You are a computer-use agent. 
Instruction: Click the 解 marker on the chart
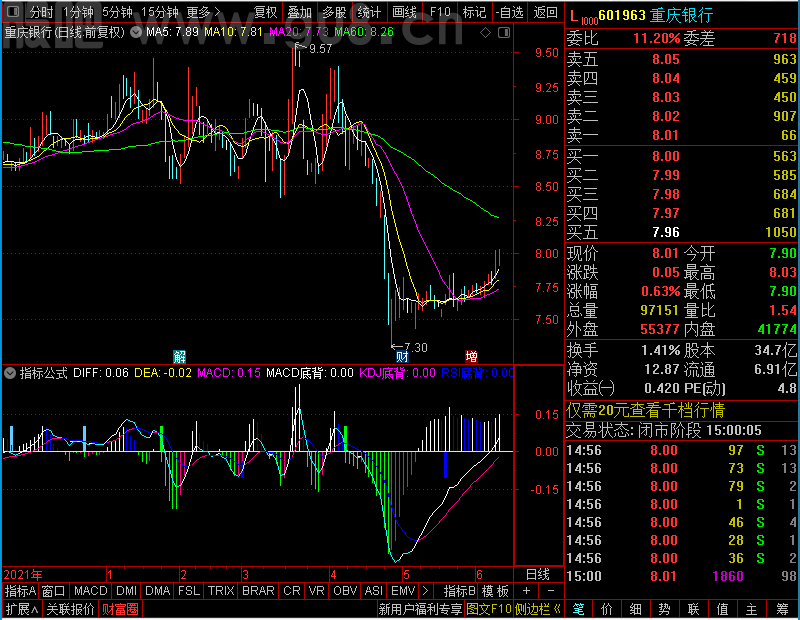point(180,356)
